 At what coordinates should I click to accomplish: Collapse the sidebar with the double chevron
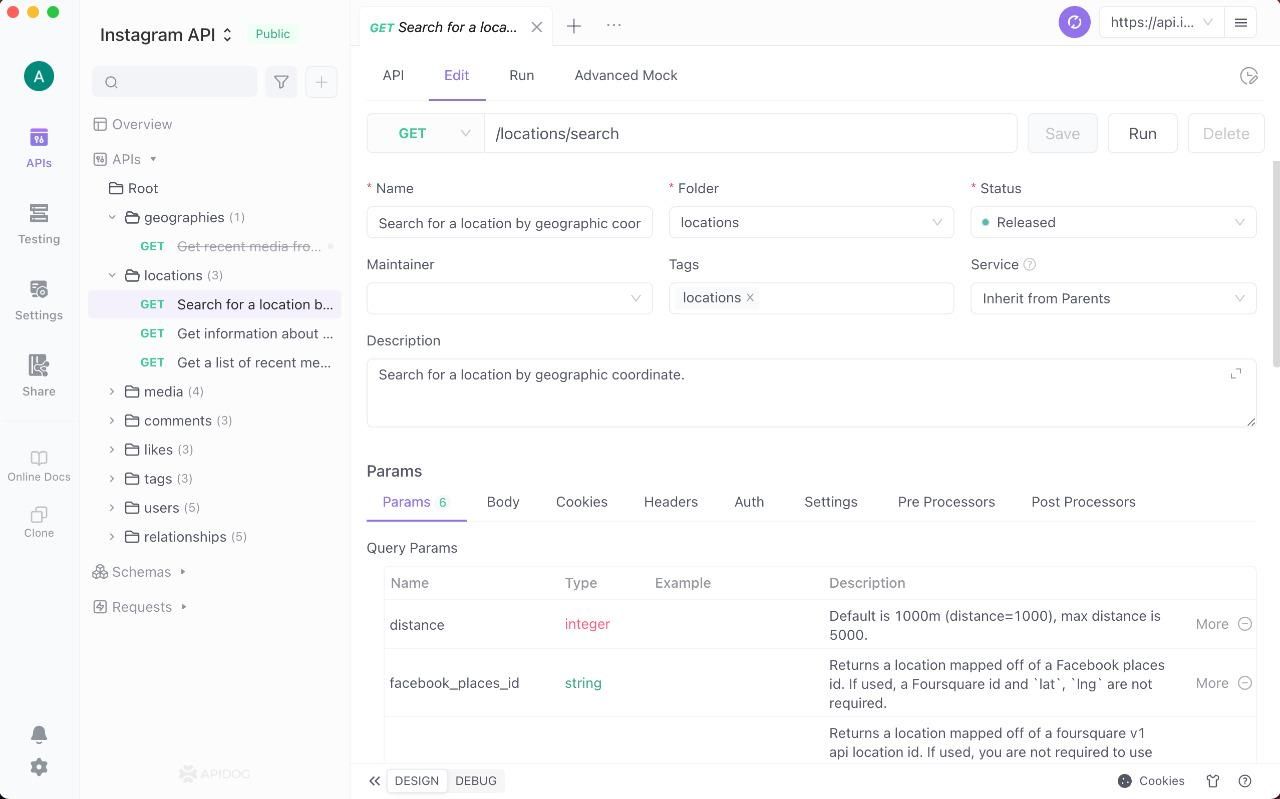(374, 781)
